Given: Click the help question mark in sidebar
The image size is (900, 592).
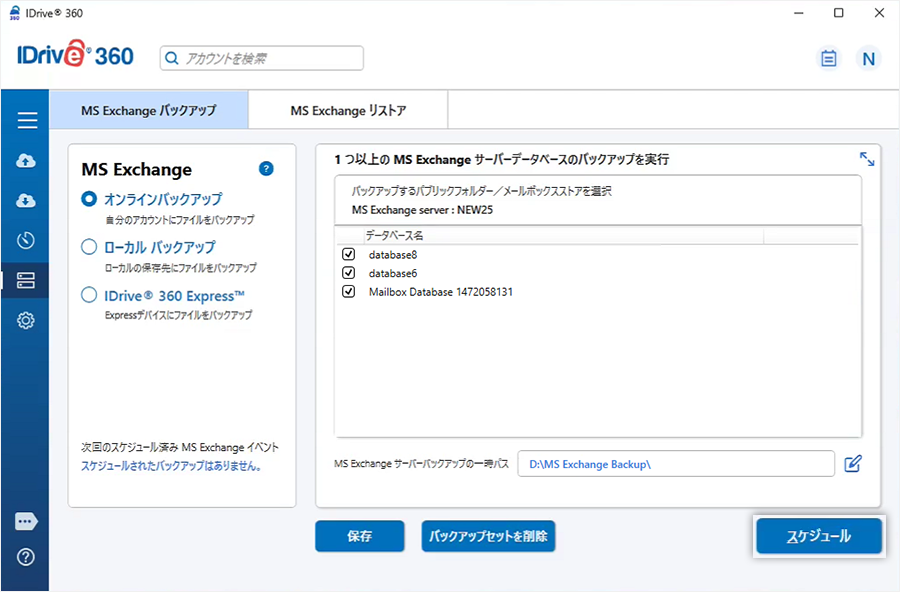Looking at the screenshot, I should click(x=27, y=557).
